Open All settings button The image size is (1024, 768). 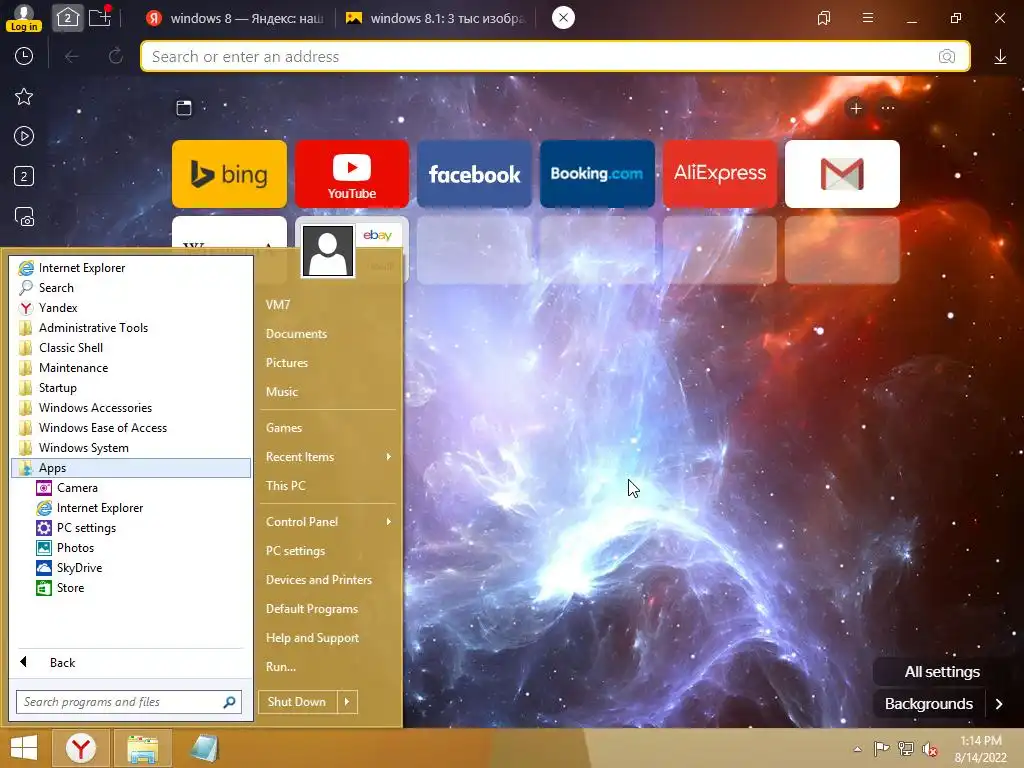coord(942,672)
